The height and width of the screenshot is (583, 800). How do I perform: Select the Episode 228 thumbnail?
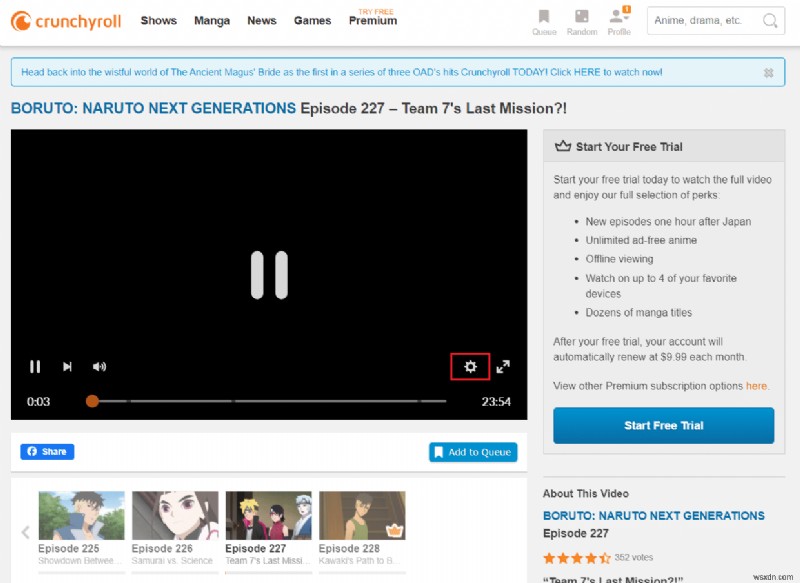coord(361,513)
